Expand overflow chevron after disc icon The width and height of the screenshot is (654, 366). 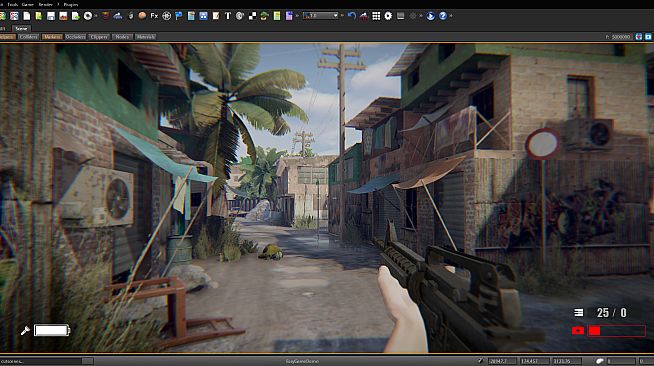pos(96,16)
